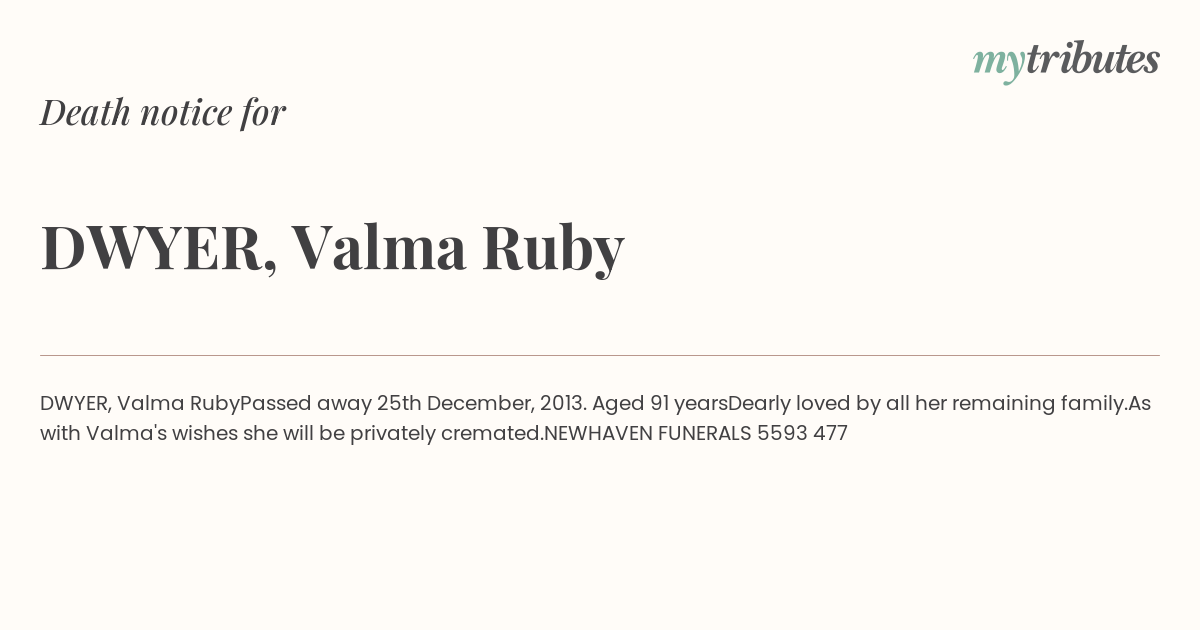Select the "Death notice for" heading

point(163,112)
